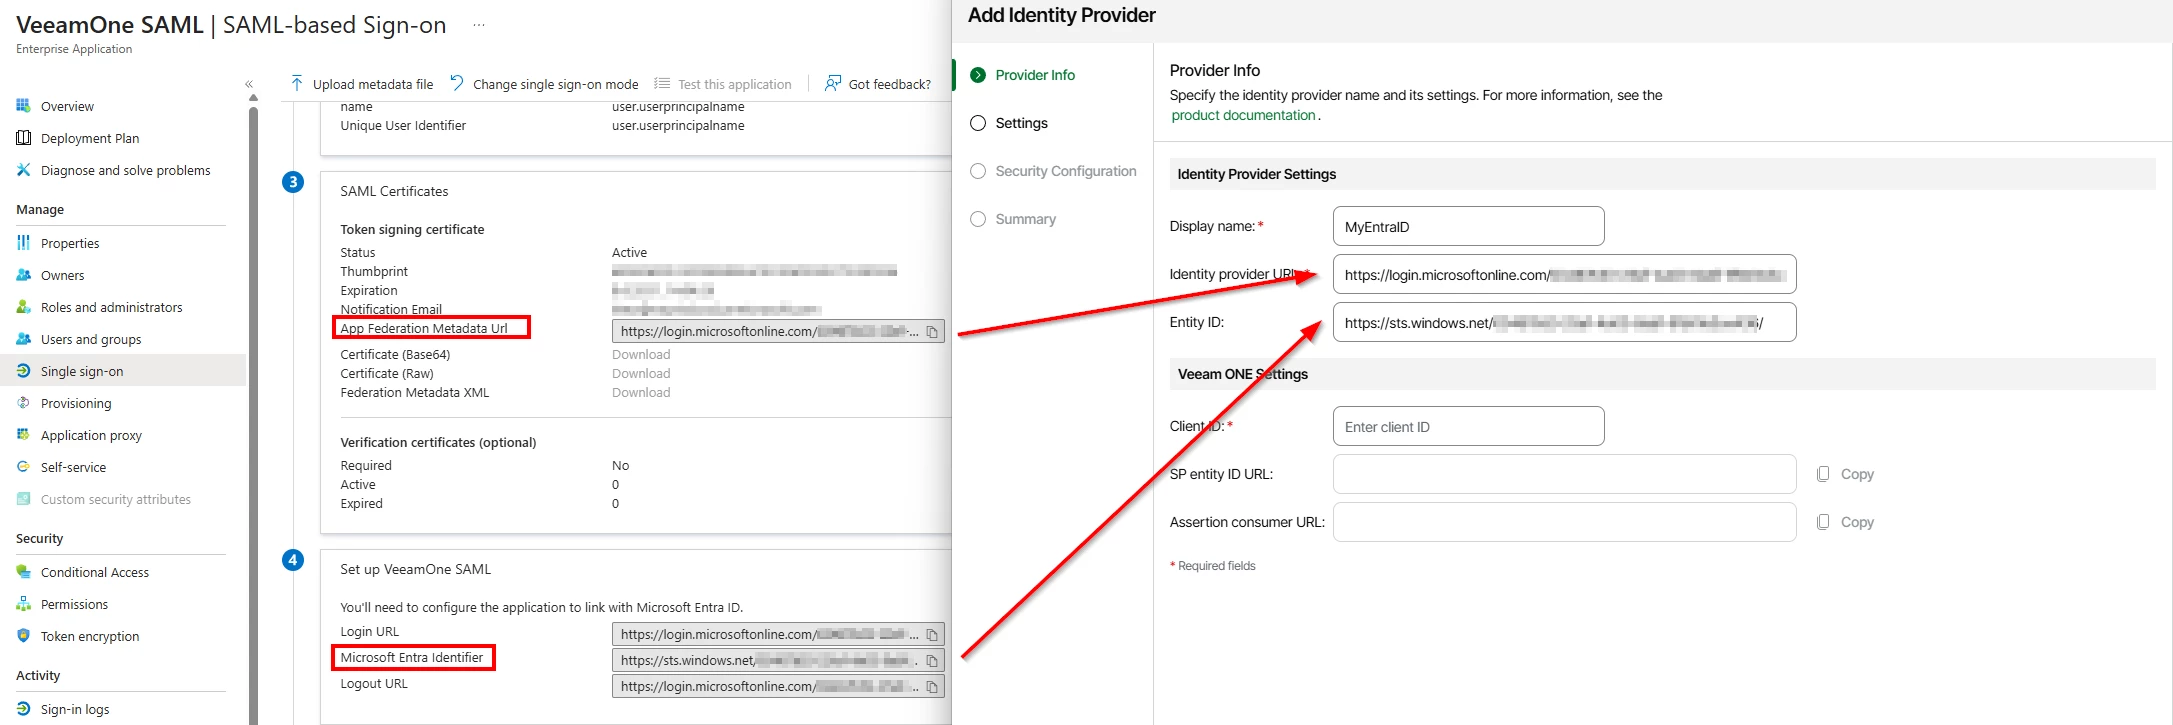Select the Settings wizard step
The height and width of the screenshot is (725, 2173).
(x=1009, y=123)
